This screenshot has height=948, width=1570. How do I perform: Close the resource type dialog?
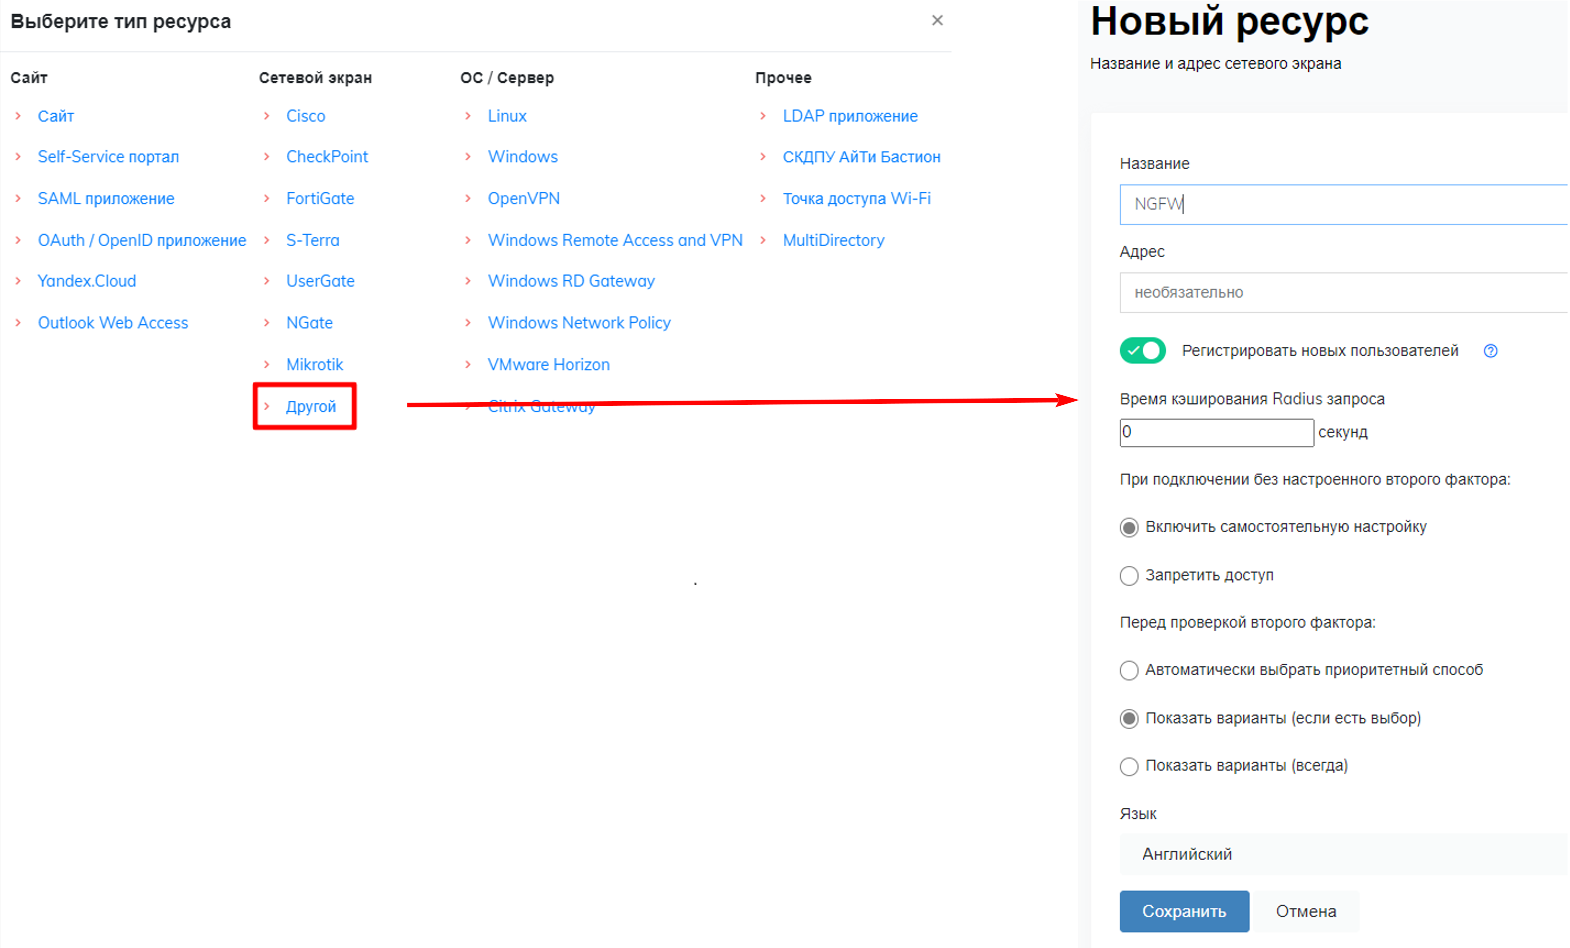tap(937, 20)
